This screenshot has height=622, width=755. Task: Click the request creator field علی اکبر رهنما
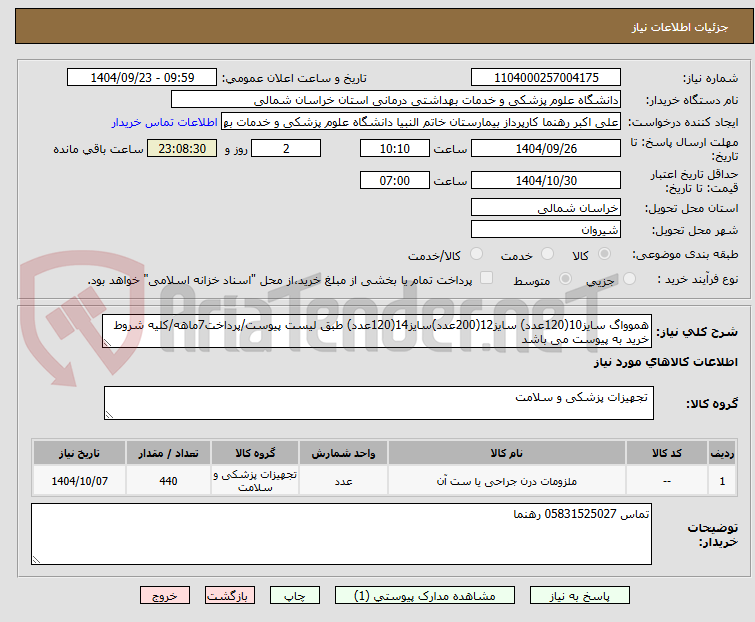click(421, 122)
